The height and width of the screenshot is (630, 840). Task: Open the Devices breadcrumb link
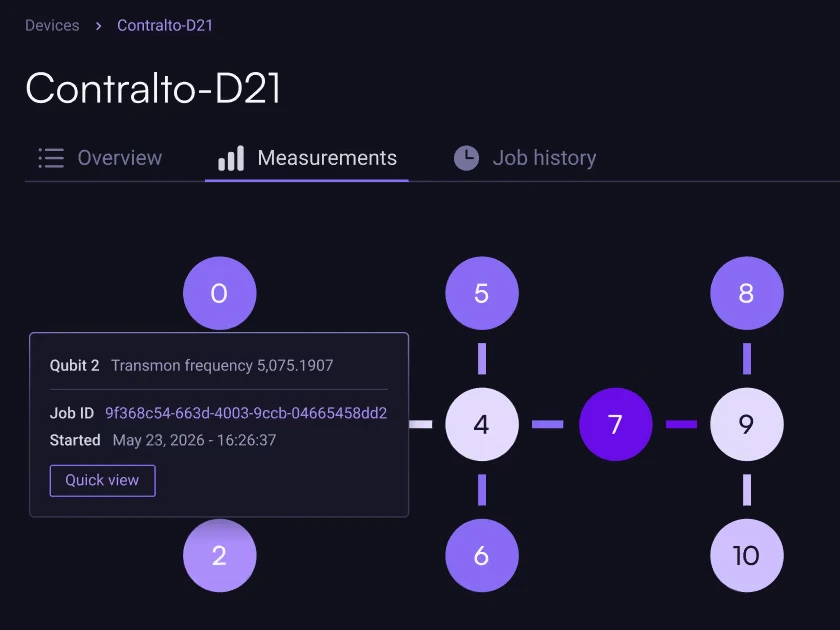(52, 25)
